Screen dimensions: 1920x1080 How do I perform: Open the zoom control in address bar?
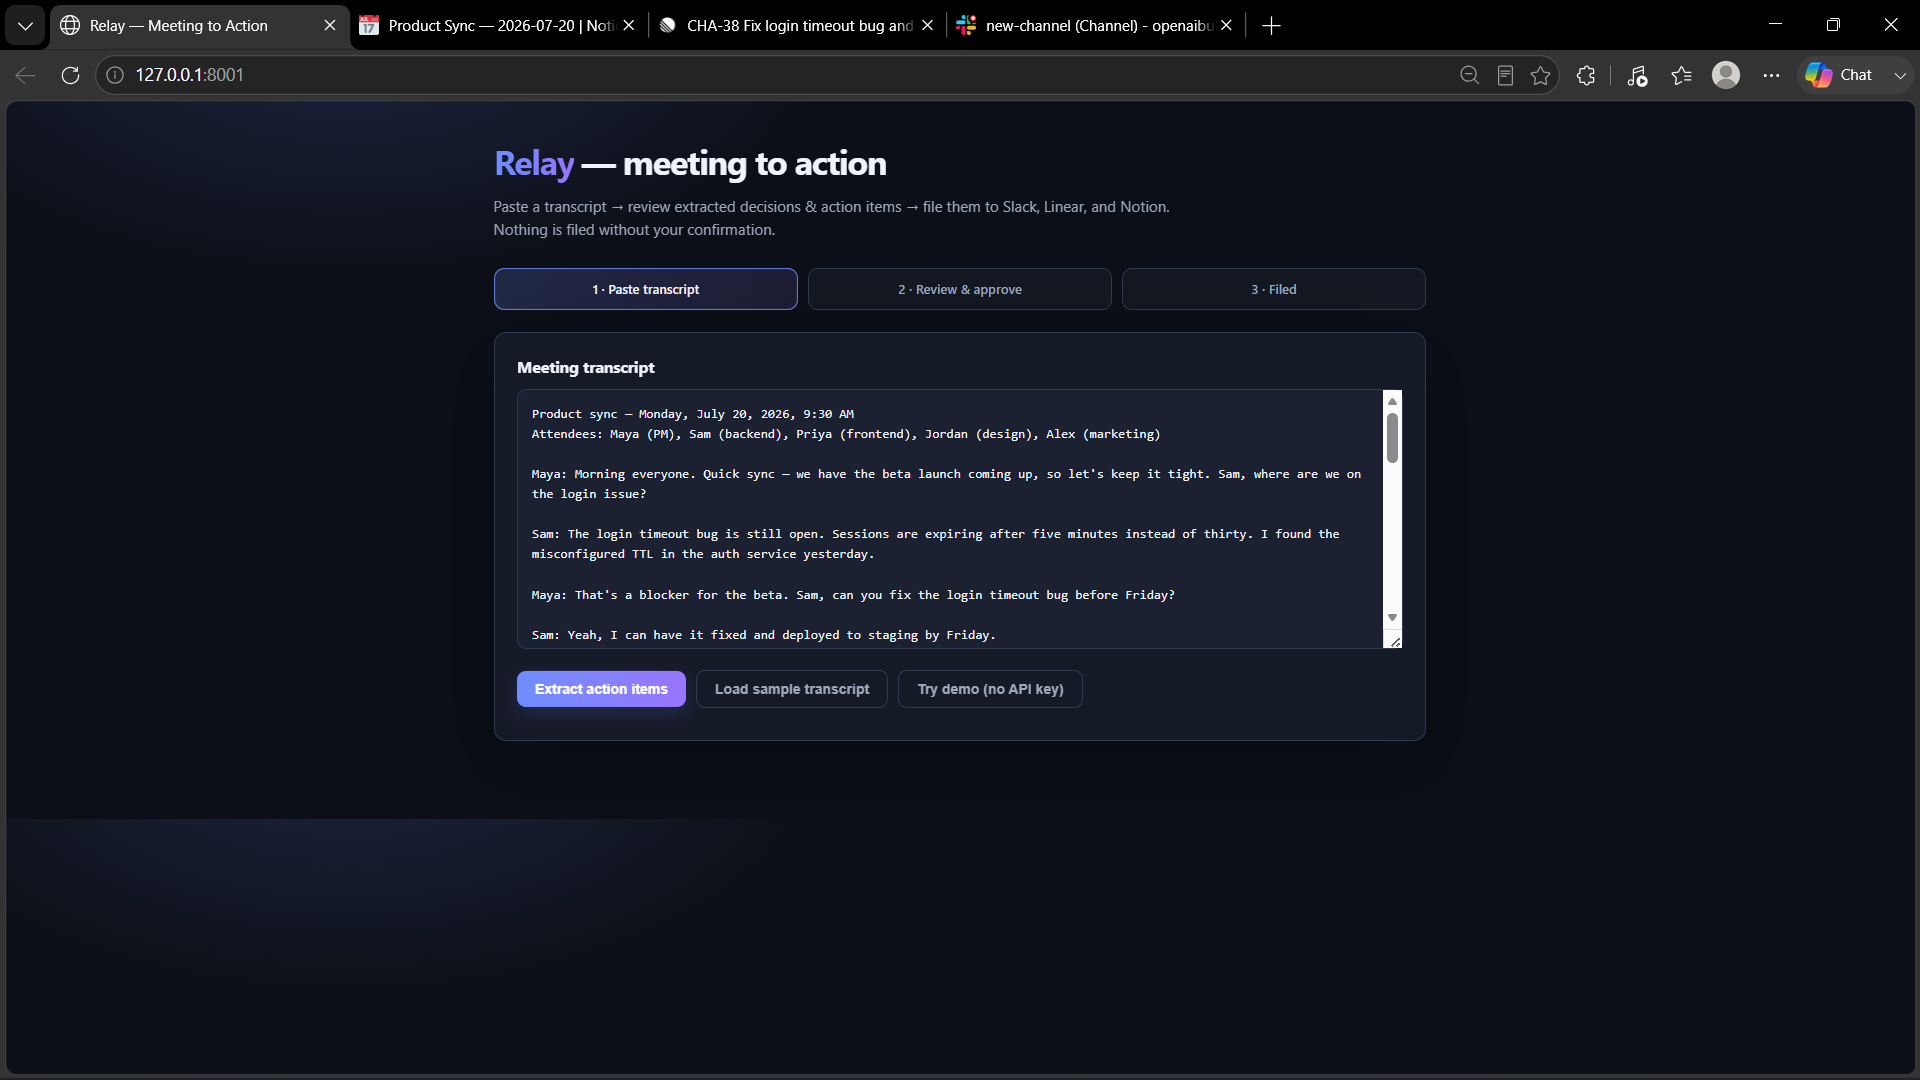click(1469, 75)
